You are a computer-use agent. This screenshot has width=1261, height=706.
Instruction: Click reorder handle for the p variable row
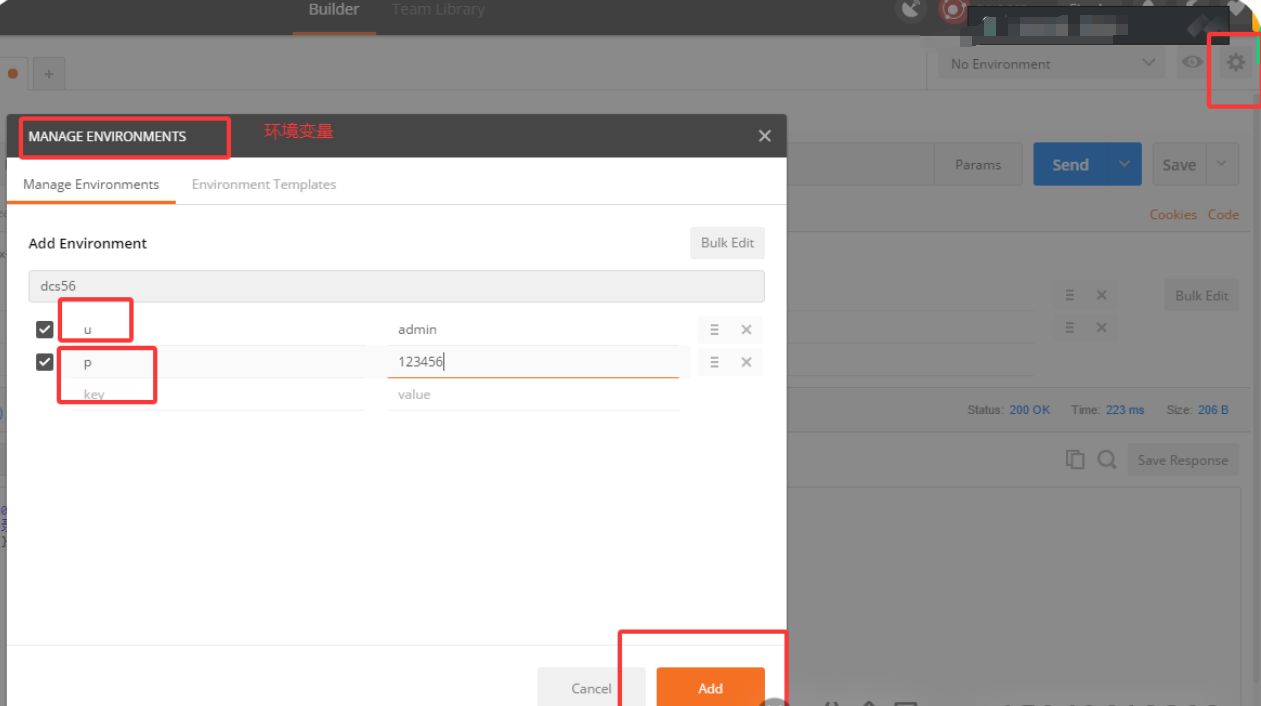[x=714, y=362]
